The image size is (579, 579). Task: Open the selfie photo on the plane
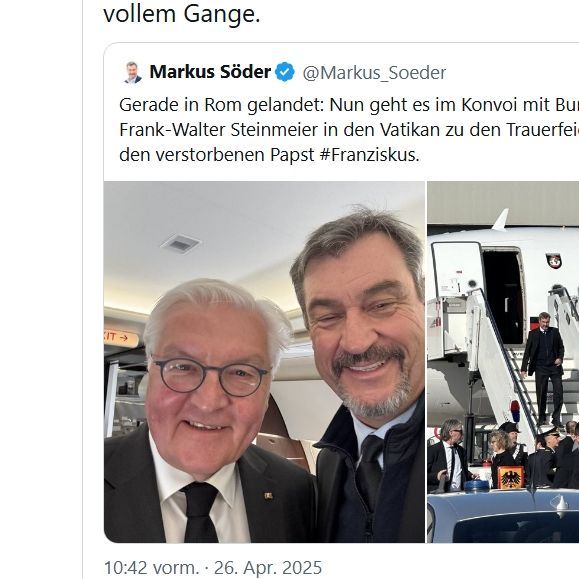pyautogui.click(x=264, y=362)
